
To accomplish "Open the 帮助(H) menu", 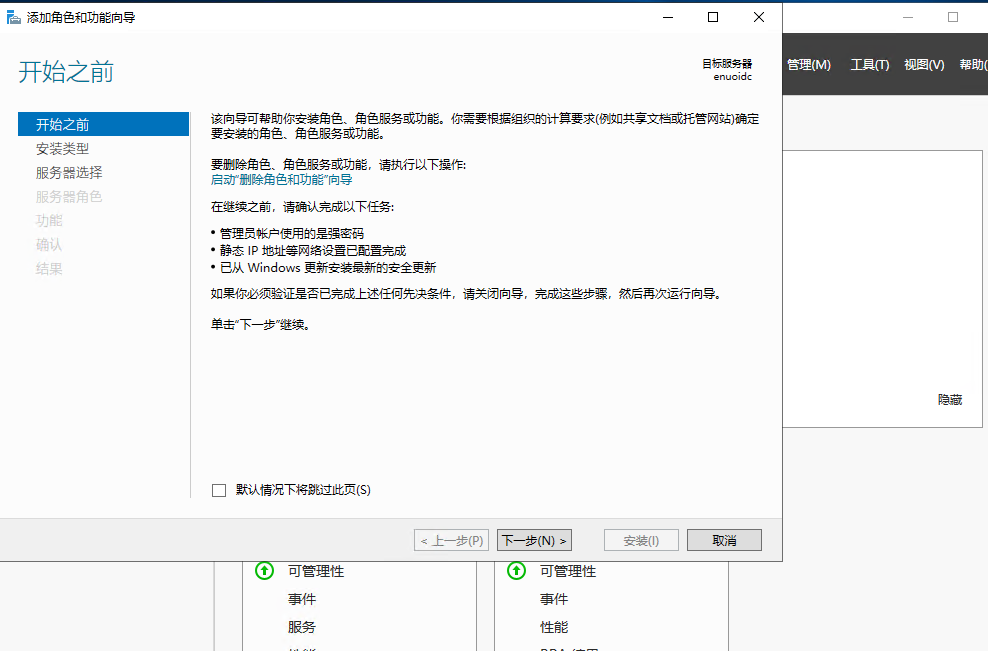I will click(972, 65).
